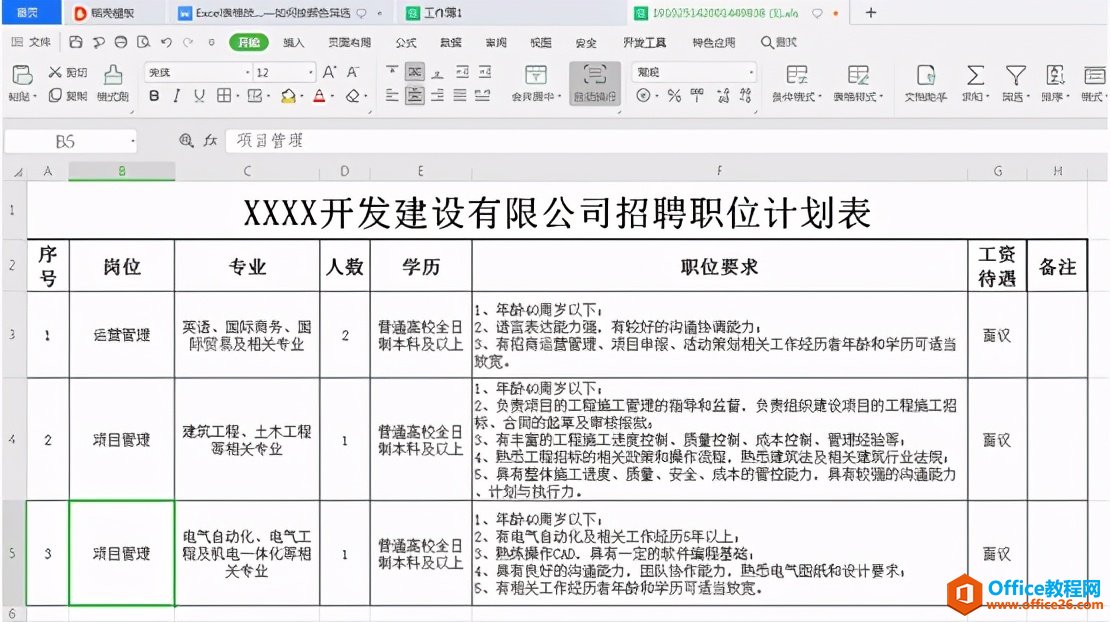Click the eraser Clear formatting icon
1110x622 pixels.
353,96
